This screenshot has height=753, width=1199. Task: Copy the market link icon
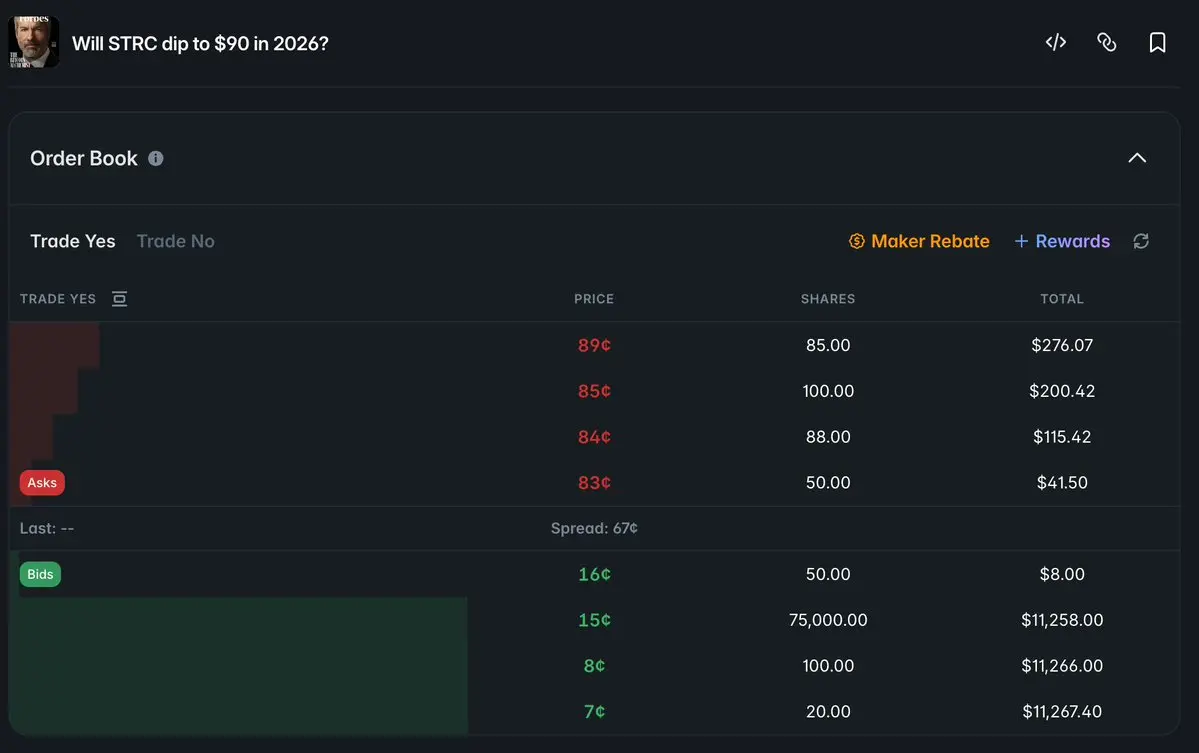point(1106,42)
